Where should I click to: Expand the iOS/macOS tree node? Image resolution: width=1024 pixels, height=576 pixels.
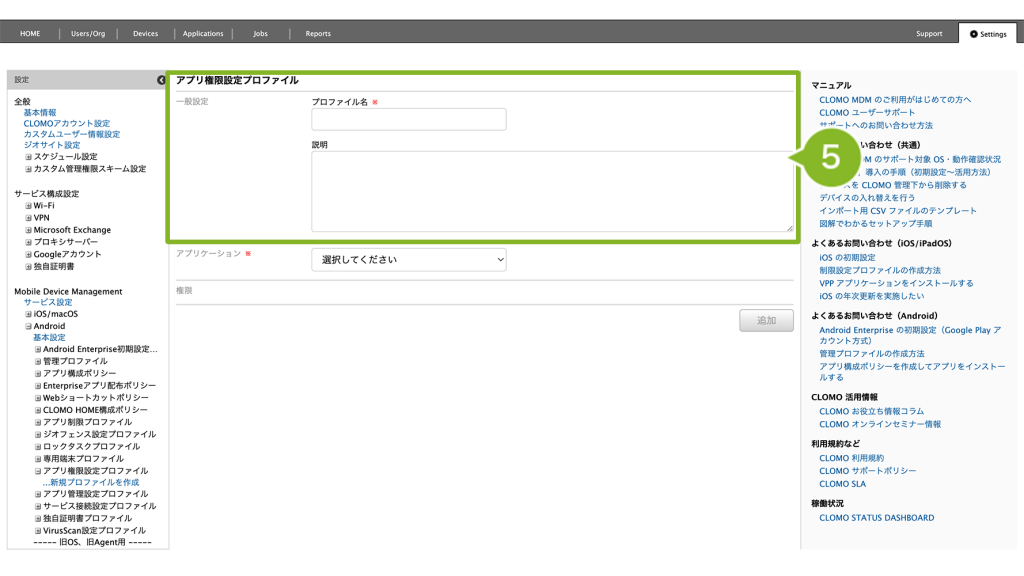coord(29,314)
